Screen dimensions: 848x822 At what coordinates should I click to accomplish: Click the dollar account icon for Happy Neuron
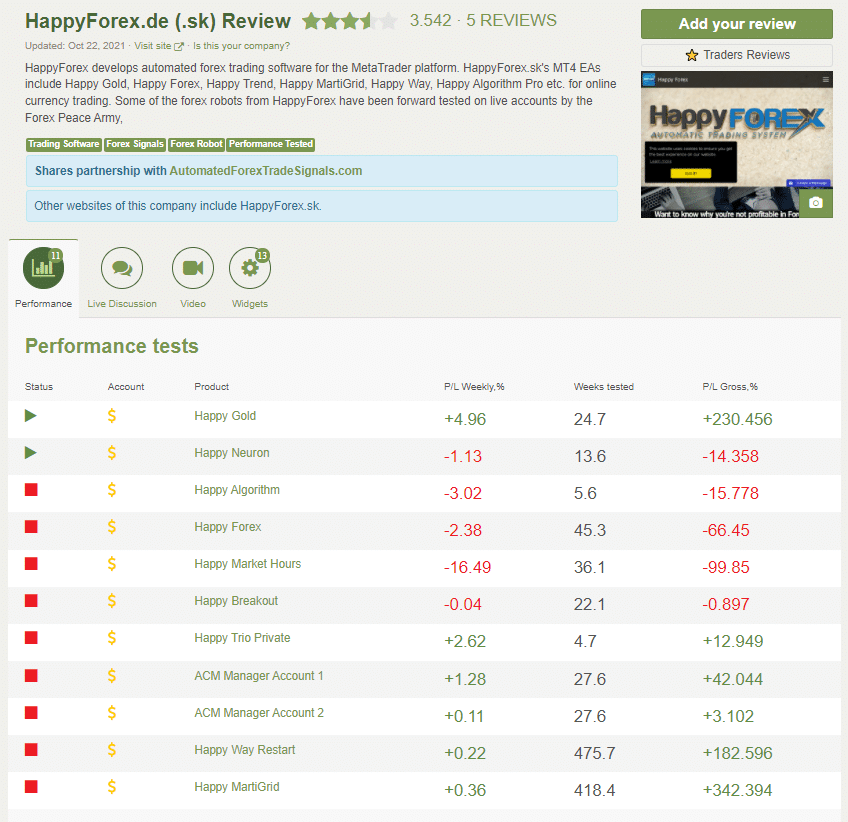(111, 452)
